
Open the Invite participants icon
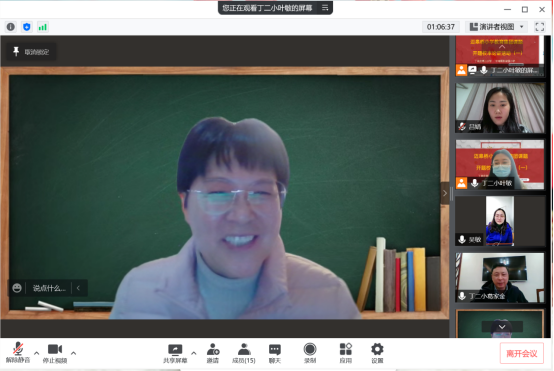(x=213, y=353)
